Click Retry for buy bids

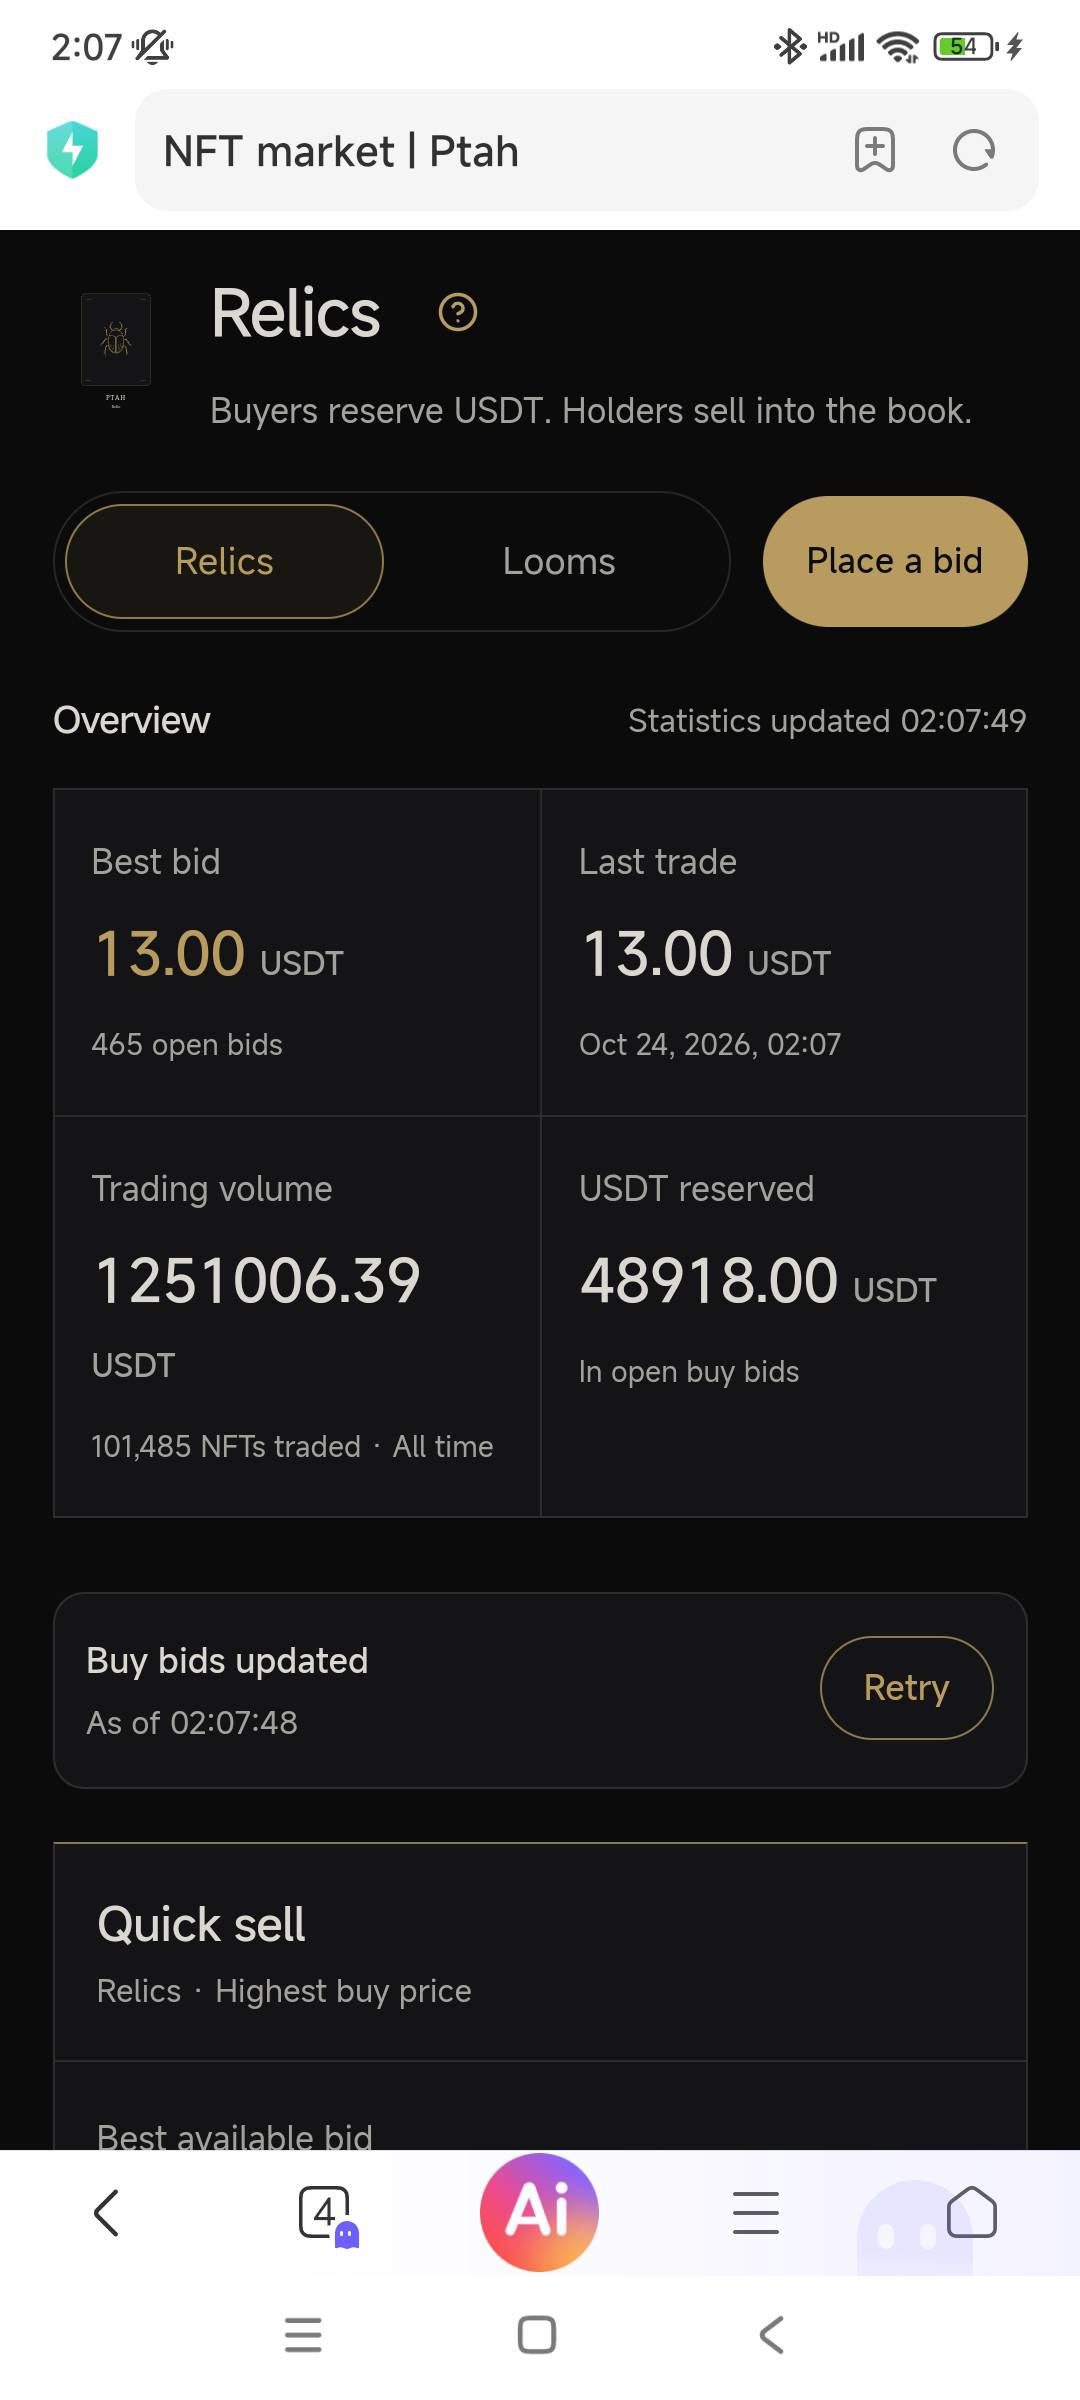tap(906, 1688)
